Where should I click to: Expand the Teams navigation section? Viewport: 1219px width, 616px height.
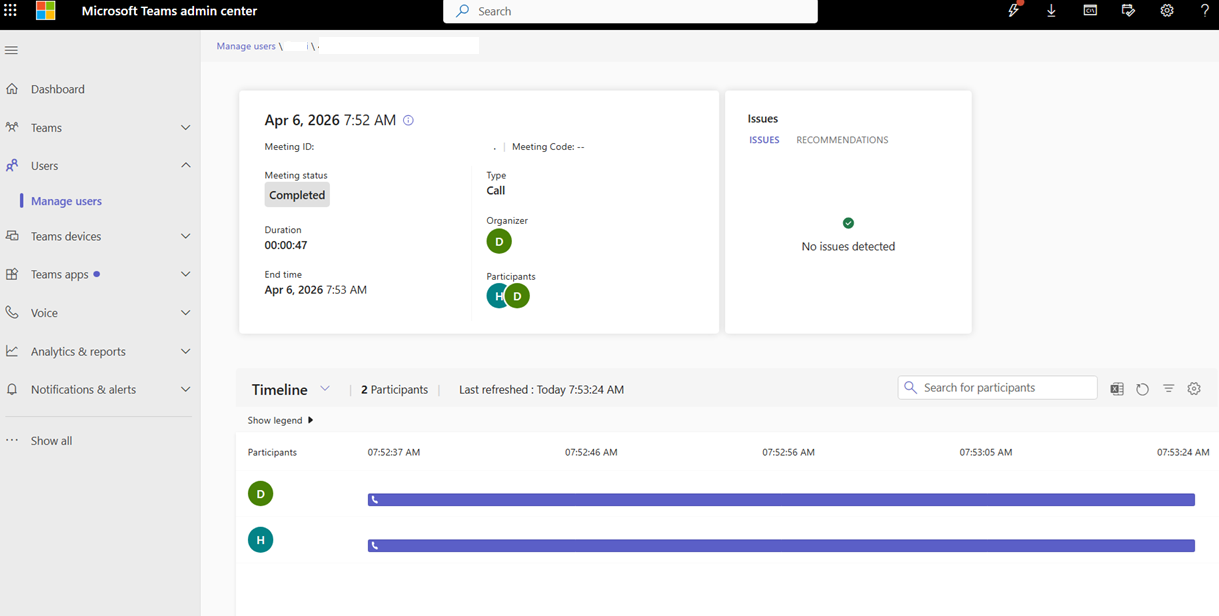click(185, 128)
